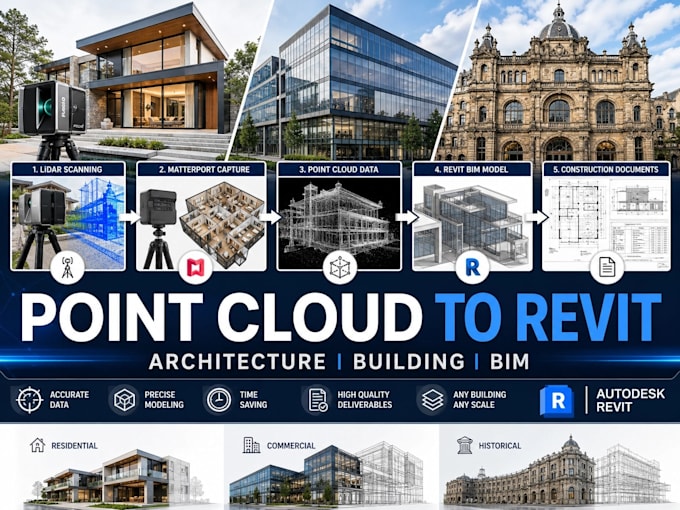The height and width of the screenshot is (510, 680).
Task: Click the 'TO REVIT' blue title text
Action: tap(548, 317)
